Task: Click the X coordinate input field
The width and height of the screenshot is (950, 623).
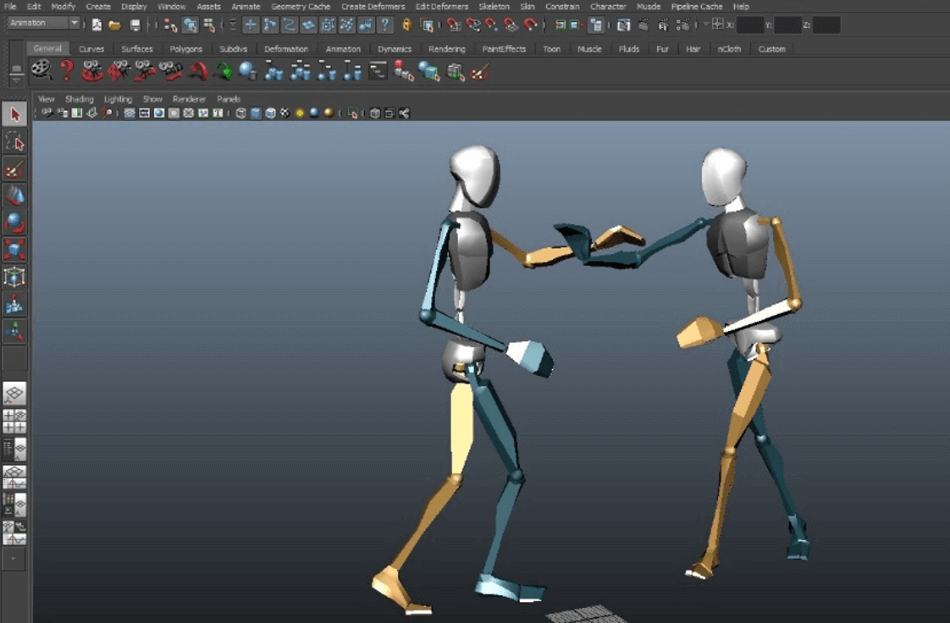Action: coord(752,25)
